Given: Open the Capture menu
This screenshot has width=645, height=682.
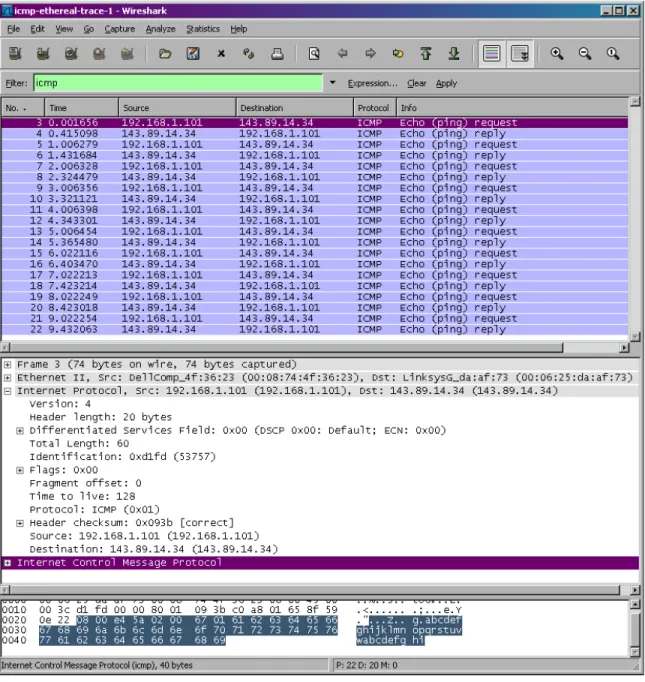Looking at the screenshot, I should tap(120, 29).
